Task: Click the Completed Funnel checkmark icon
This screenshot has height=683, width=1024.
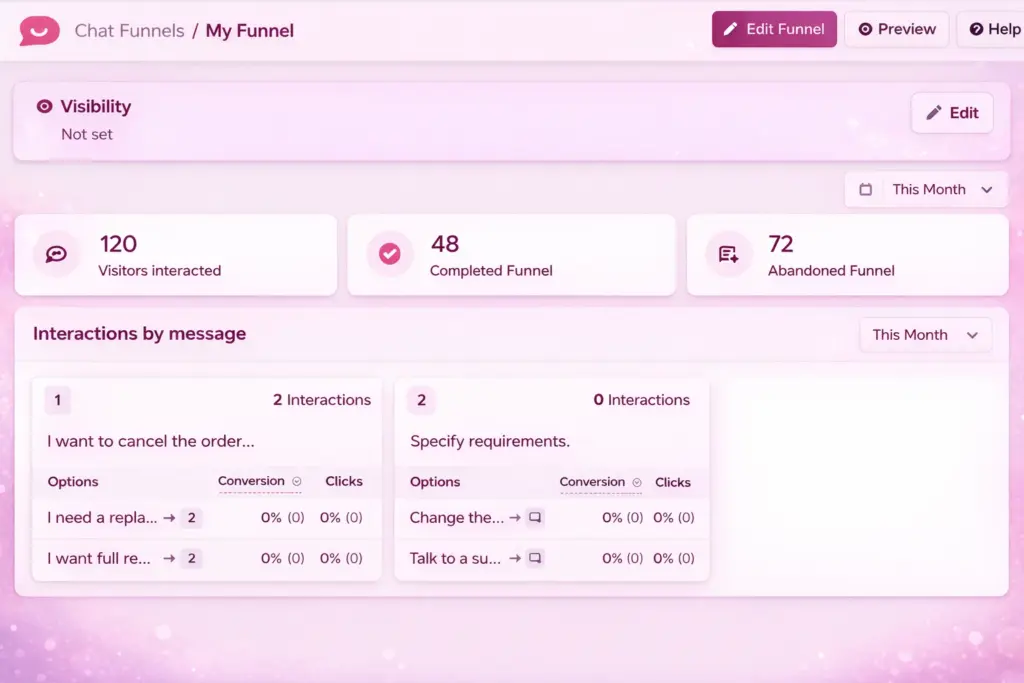Action: click(x=389, y=254)
